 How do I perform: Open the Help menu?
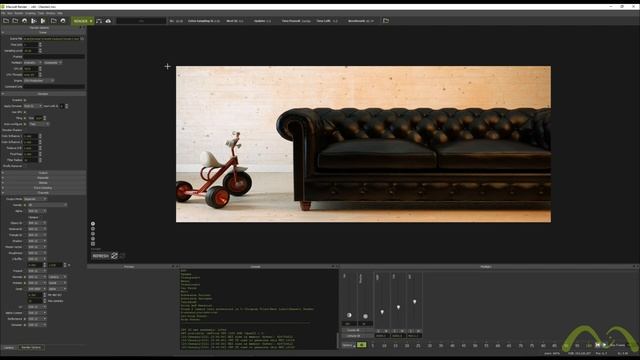tap(60, 13)
